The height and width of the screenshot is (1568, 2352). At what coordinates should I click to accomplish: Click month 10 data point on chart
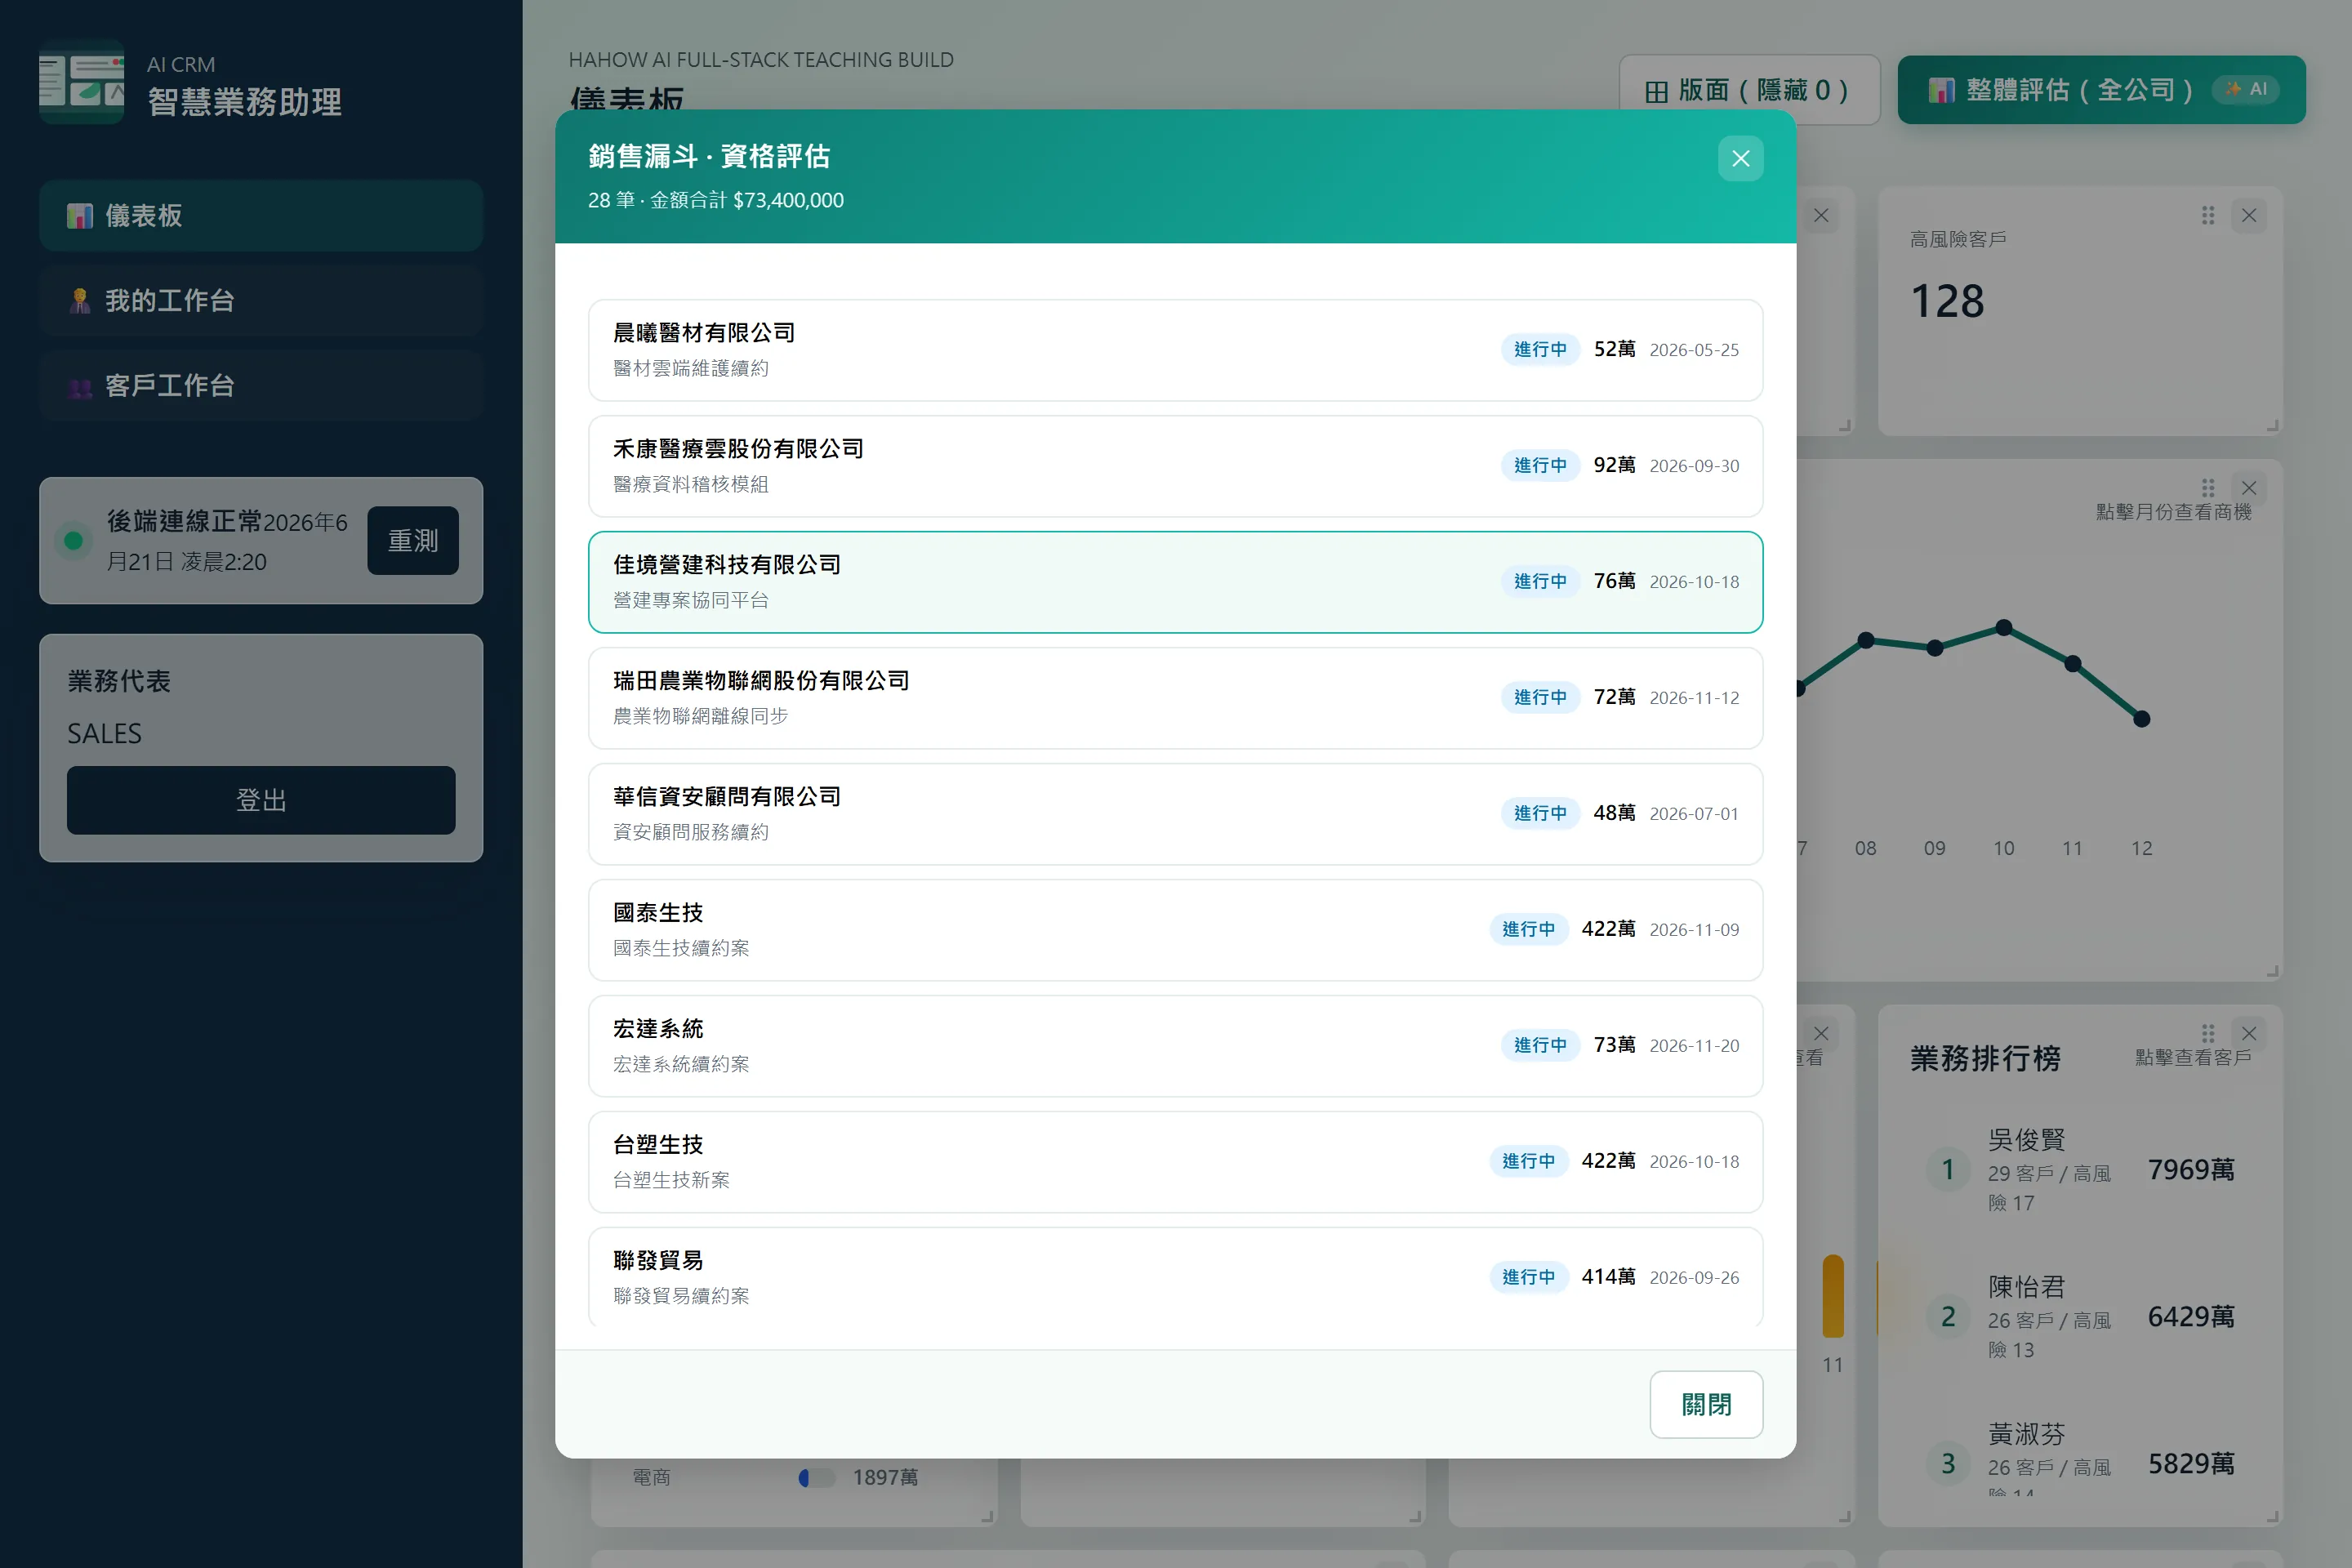[x=2004, y=628]
